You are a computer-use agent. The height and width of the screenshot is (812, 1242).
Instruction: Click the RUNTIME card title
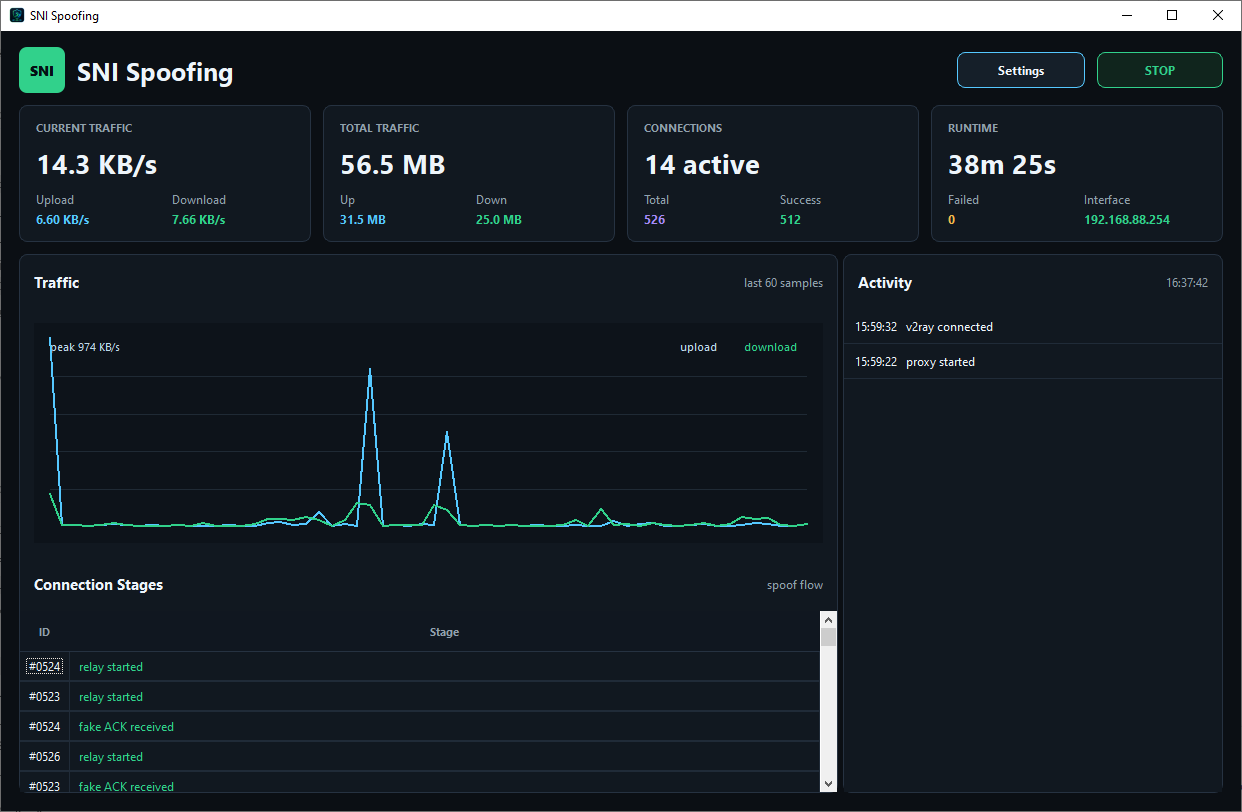pyautogui.click(x=973, y=128)
